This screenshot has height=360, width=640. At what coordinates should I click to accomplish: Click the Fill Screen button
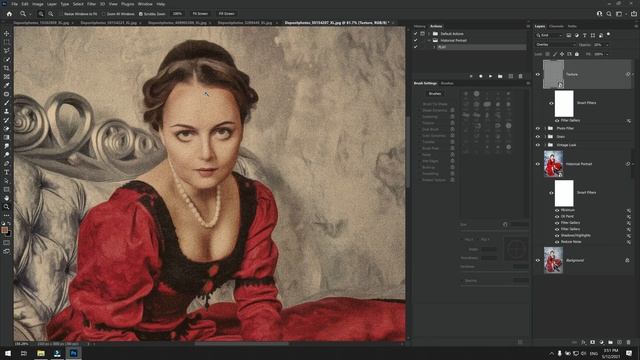coord(227,13)
